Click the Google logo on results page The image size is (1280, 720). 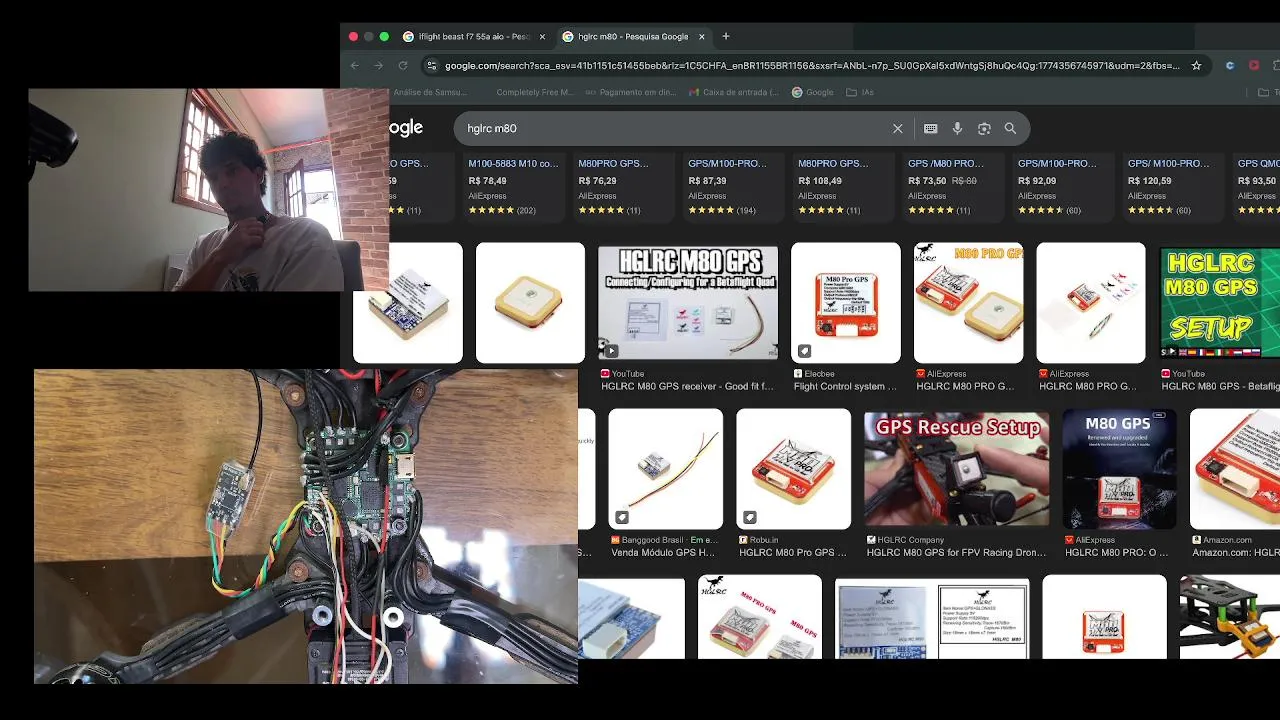[x=406, y=128]
